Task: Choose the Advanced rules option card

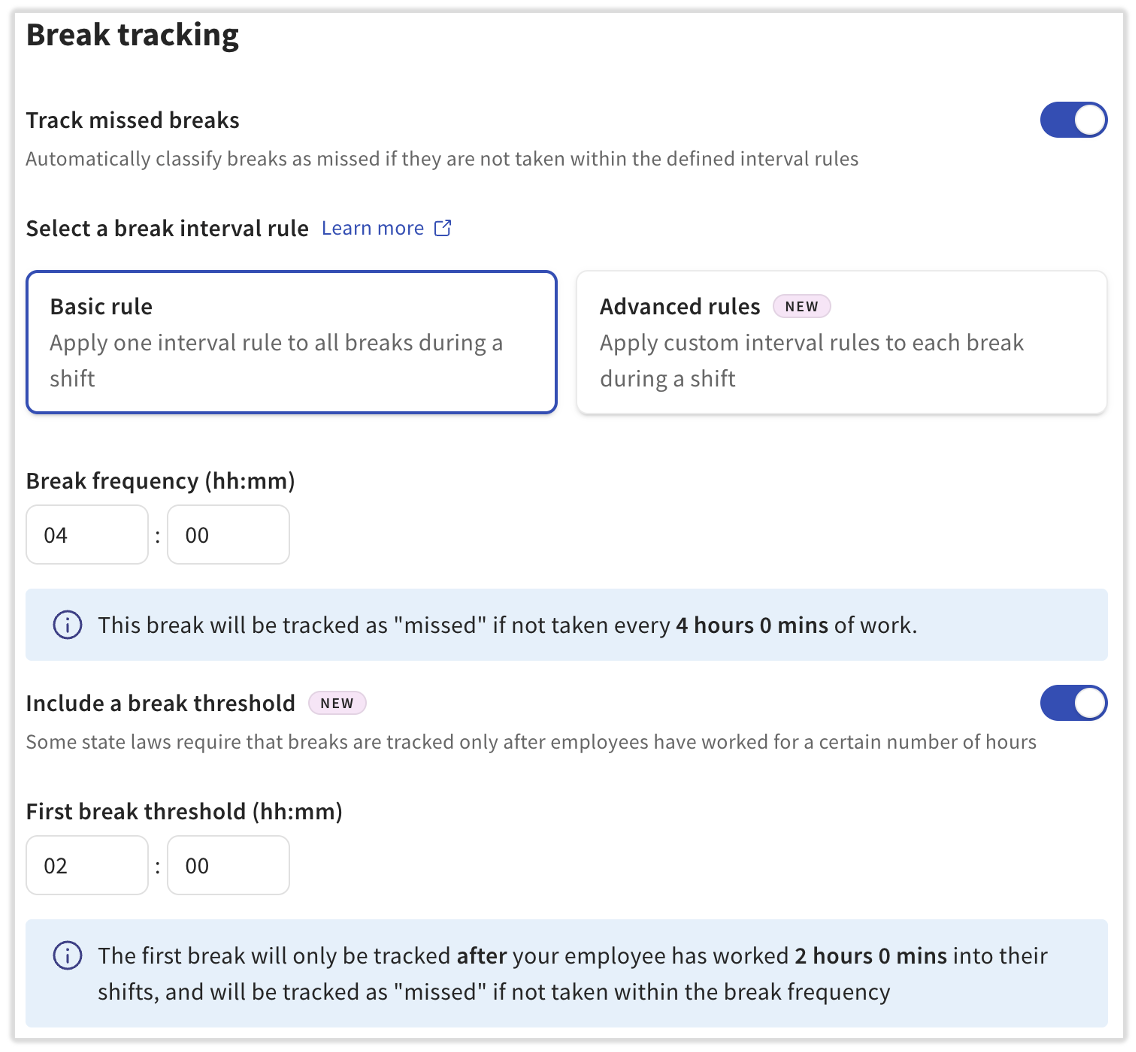Action: click(x=841, y=342)
